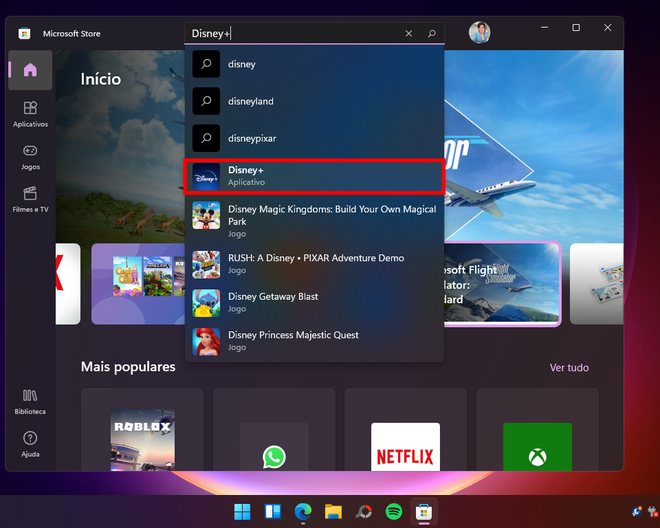The width and height of the screenshot is (660, 528).
Task: Open the Aplicativos section in sidebar
Action: coord(30,114)
